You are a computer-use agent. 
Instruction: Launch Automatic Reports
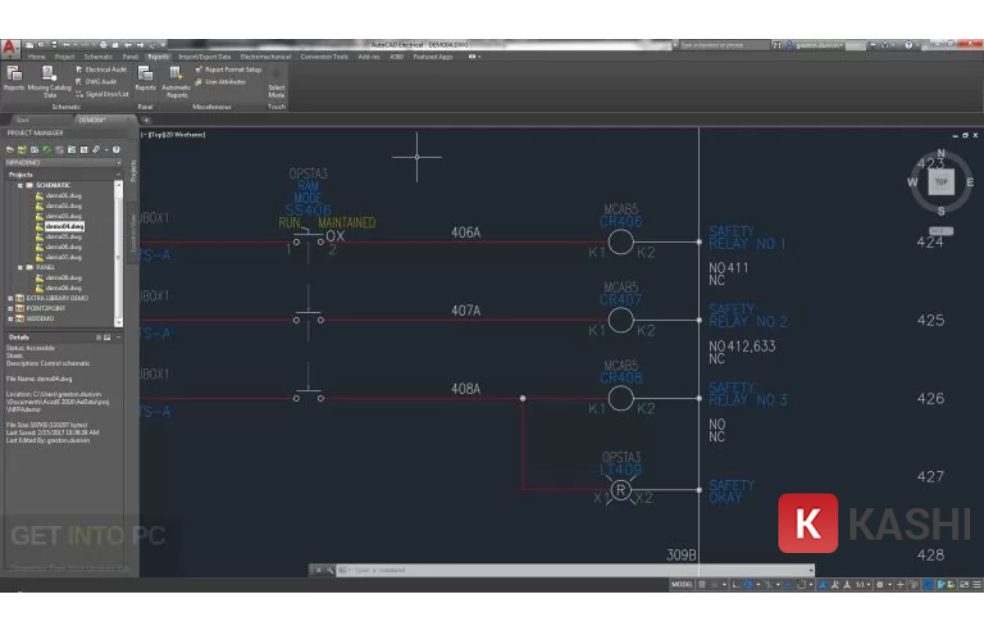[176, 81]
